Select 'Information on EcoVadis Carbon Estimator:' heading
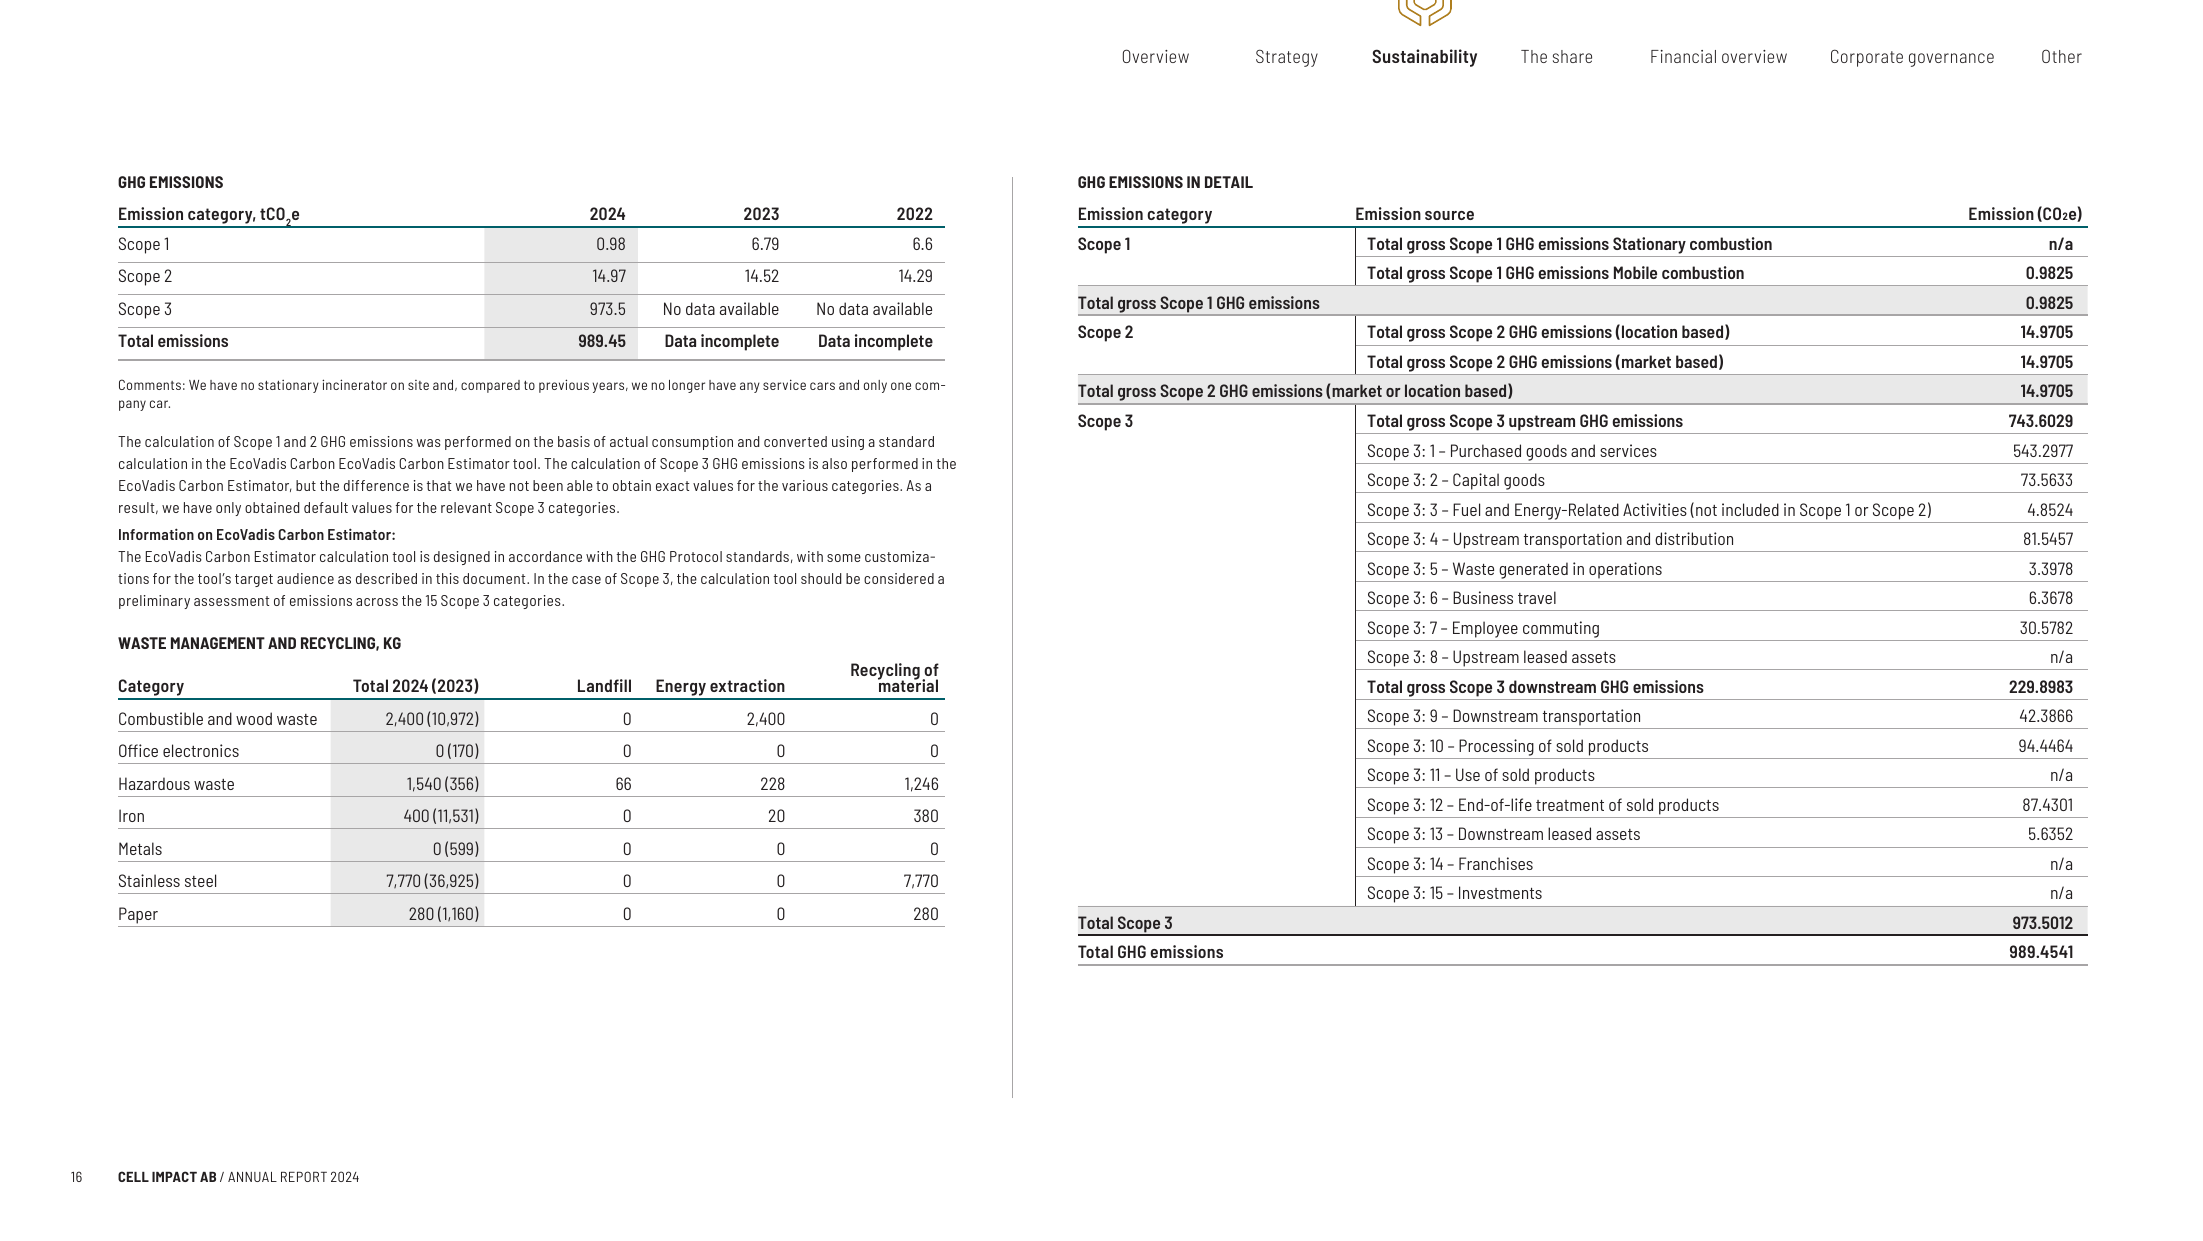 click(x=257, y=535)
